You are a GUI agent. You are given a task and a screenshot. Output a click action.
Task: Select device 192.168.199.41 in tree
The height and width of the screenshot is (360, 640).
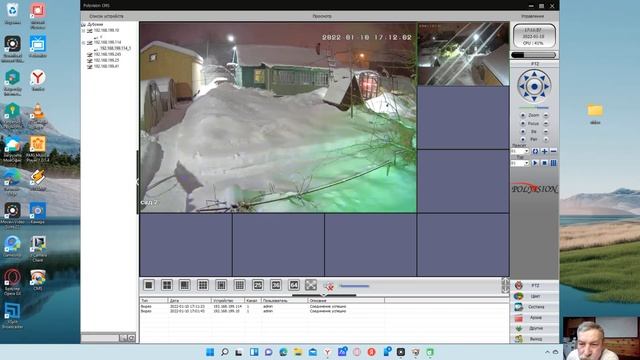tap(106, 66)
